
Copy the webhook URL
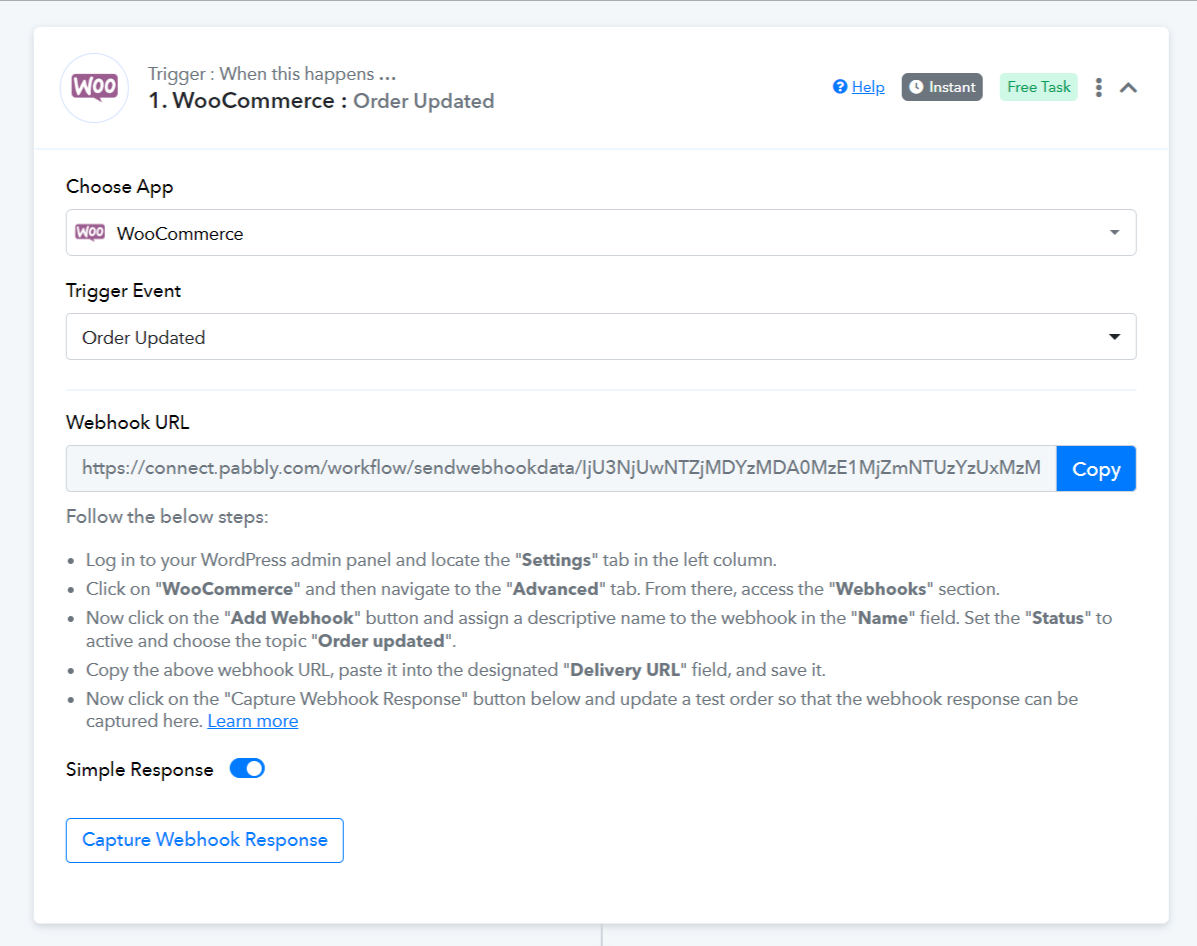(x=1096, y=468)
